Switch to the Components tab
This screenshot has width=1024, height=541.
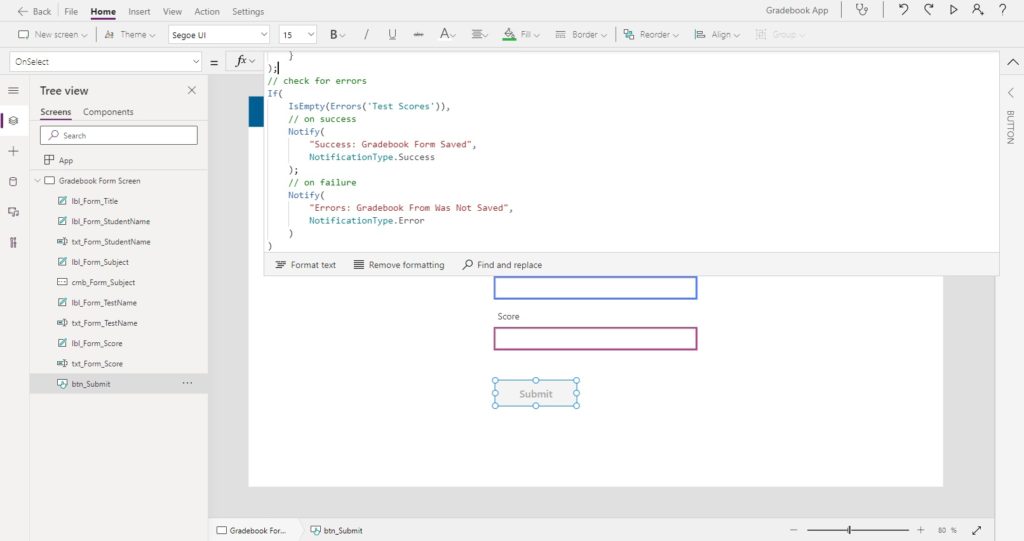pyautogui.click(x=108, y=112)
